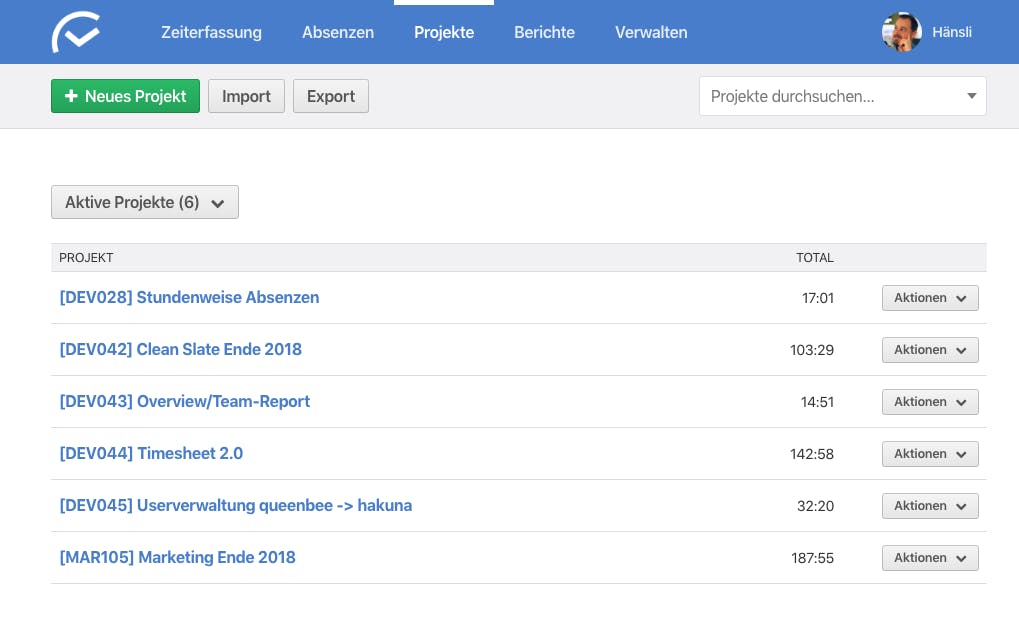This screenshot has height=637, width=1019.
Task: Click the Export button
Action: (331, 96)
